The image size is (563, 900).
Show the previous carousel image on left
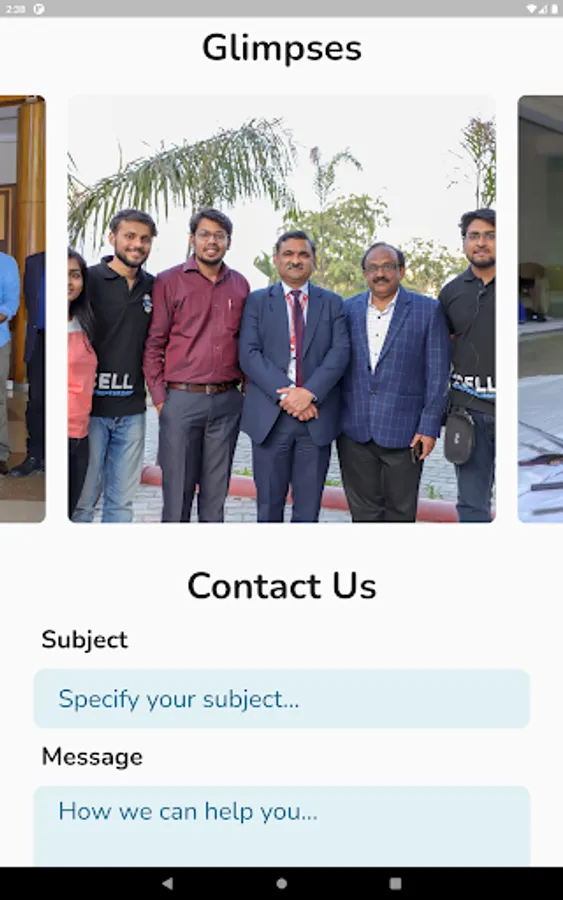click(x=22, y=309)
